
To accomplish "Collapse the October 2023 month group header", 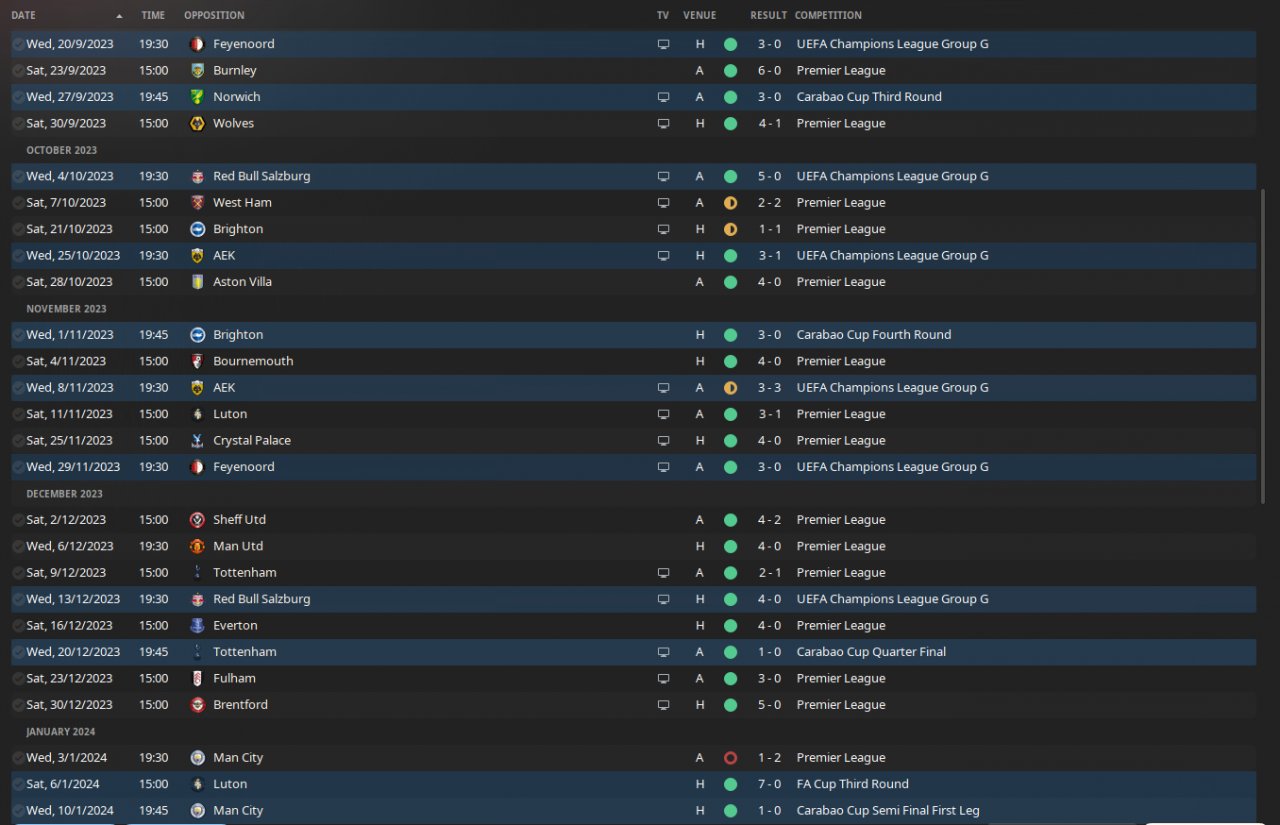I will pyautogui.click(x=62, y=150).
